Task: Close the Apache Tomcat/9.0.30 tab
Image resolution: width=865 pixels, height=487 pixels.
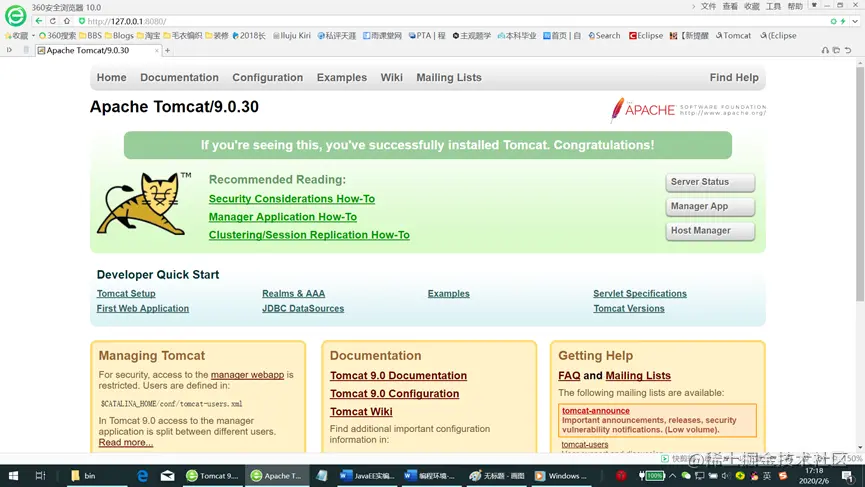Action: (157, 50)
